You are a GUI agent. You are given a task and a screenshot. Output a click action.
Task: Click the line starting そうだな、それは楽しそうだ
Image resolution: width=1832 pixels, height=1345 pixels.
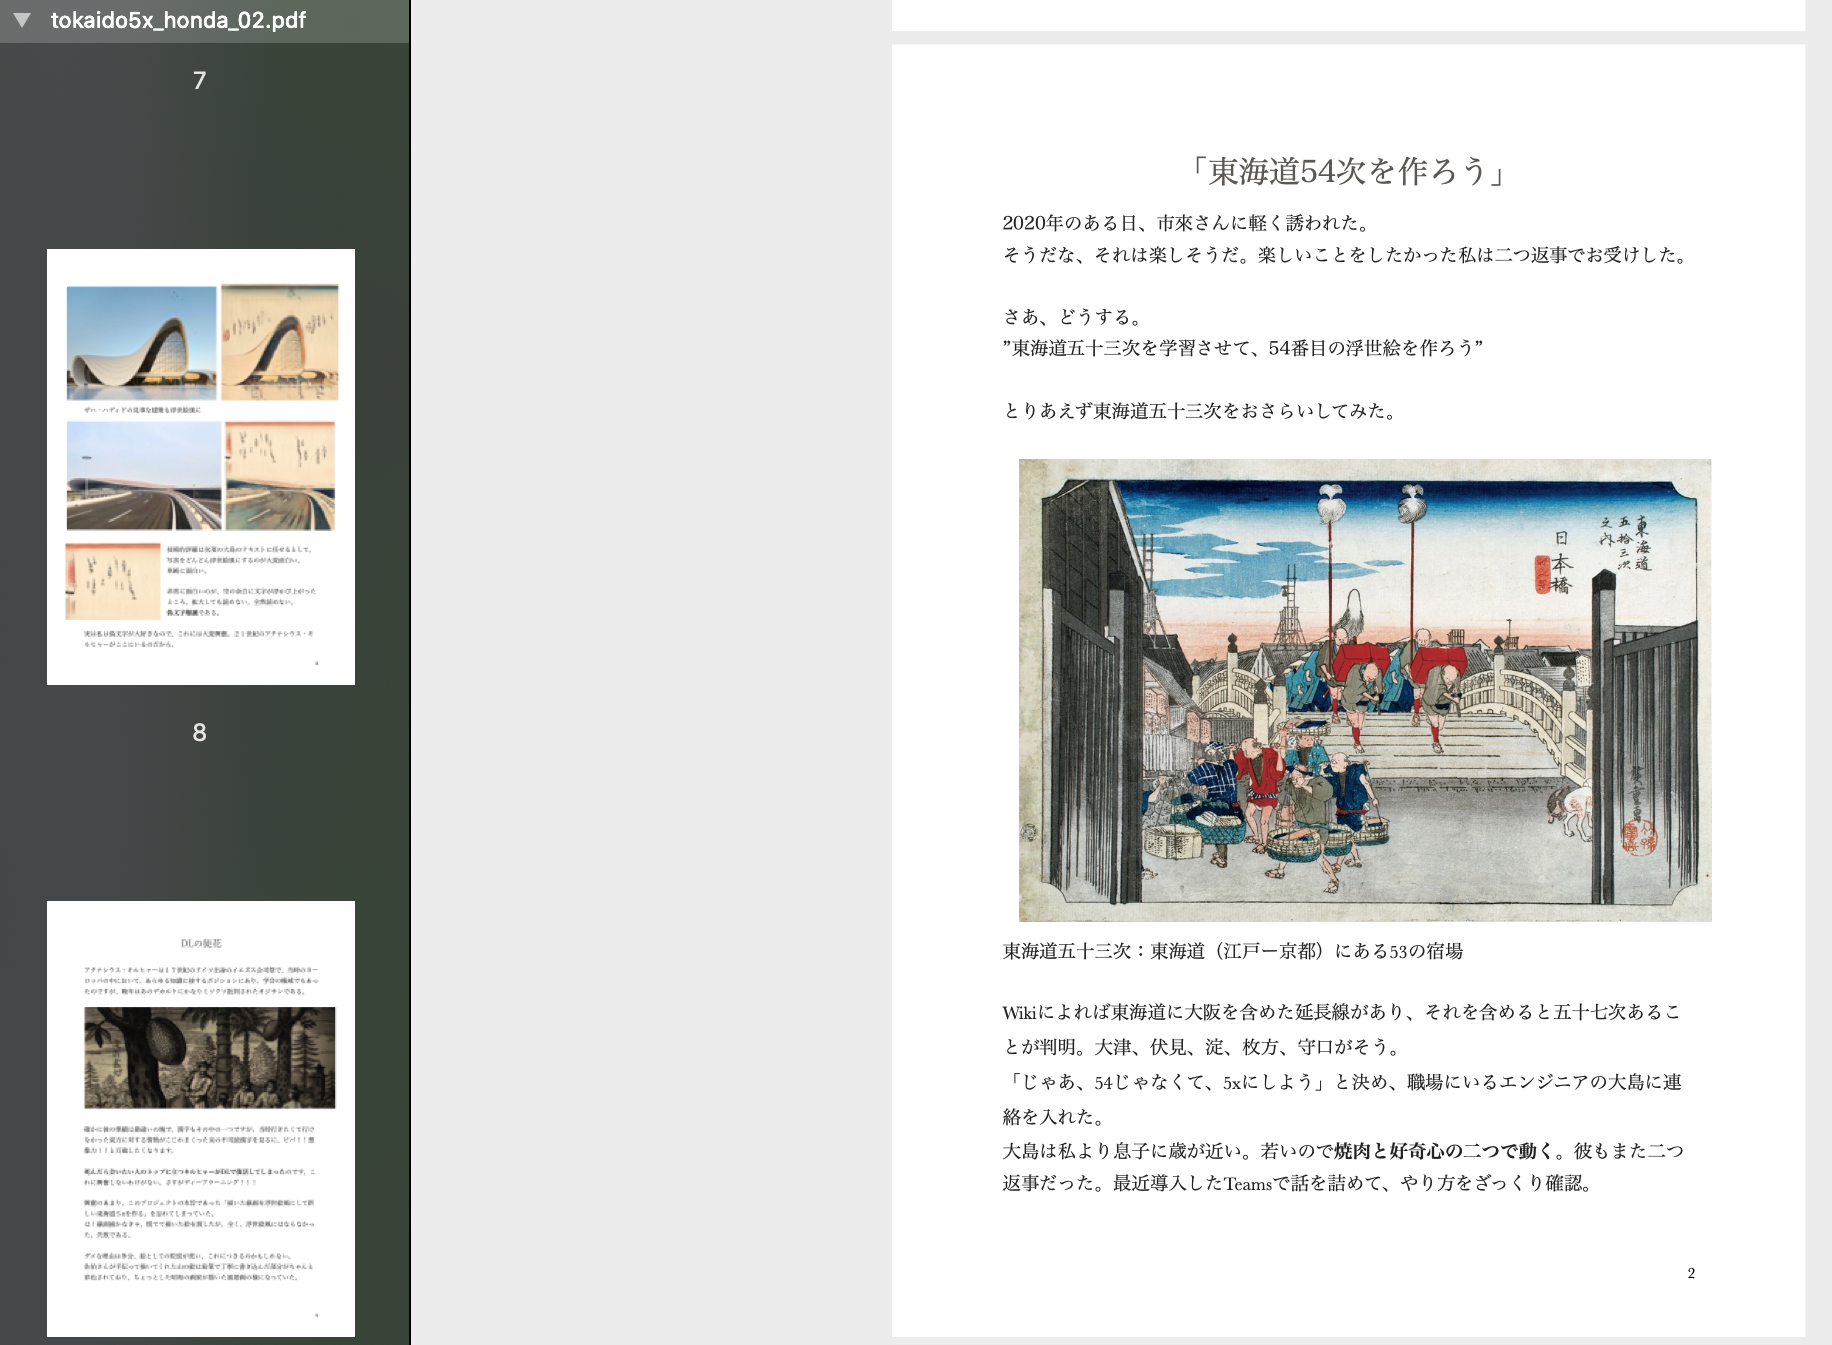[x=1346, y=255]
